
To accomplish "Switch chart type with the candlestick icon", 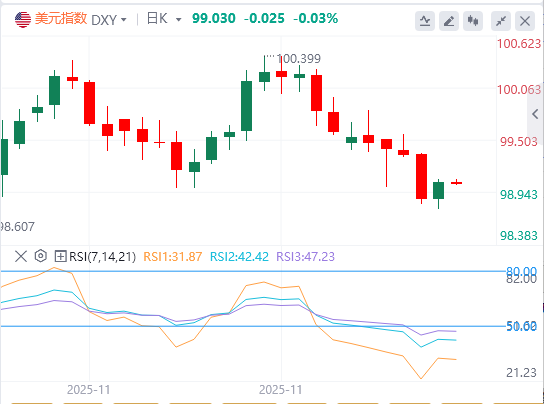I will point(473,21).
